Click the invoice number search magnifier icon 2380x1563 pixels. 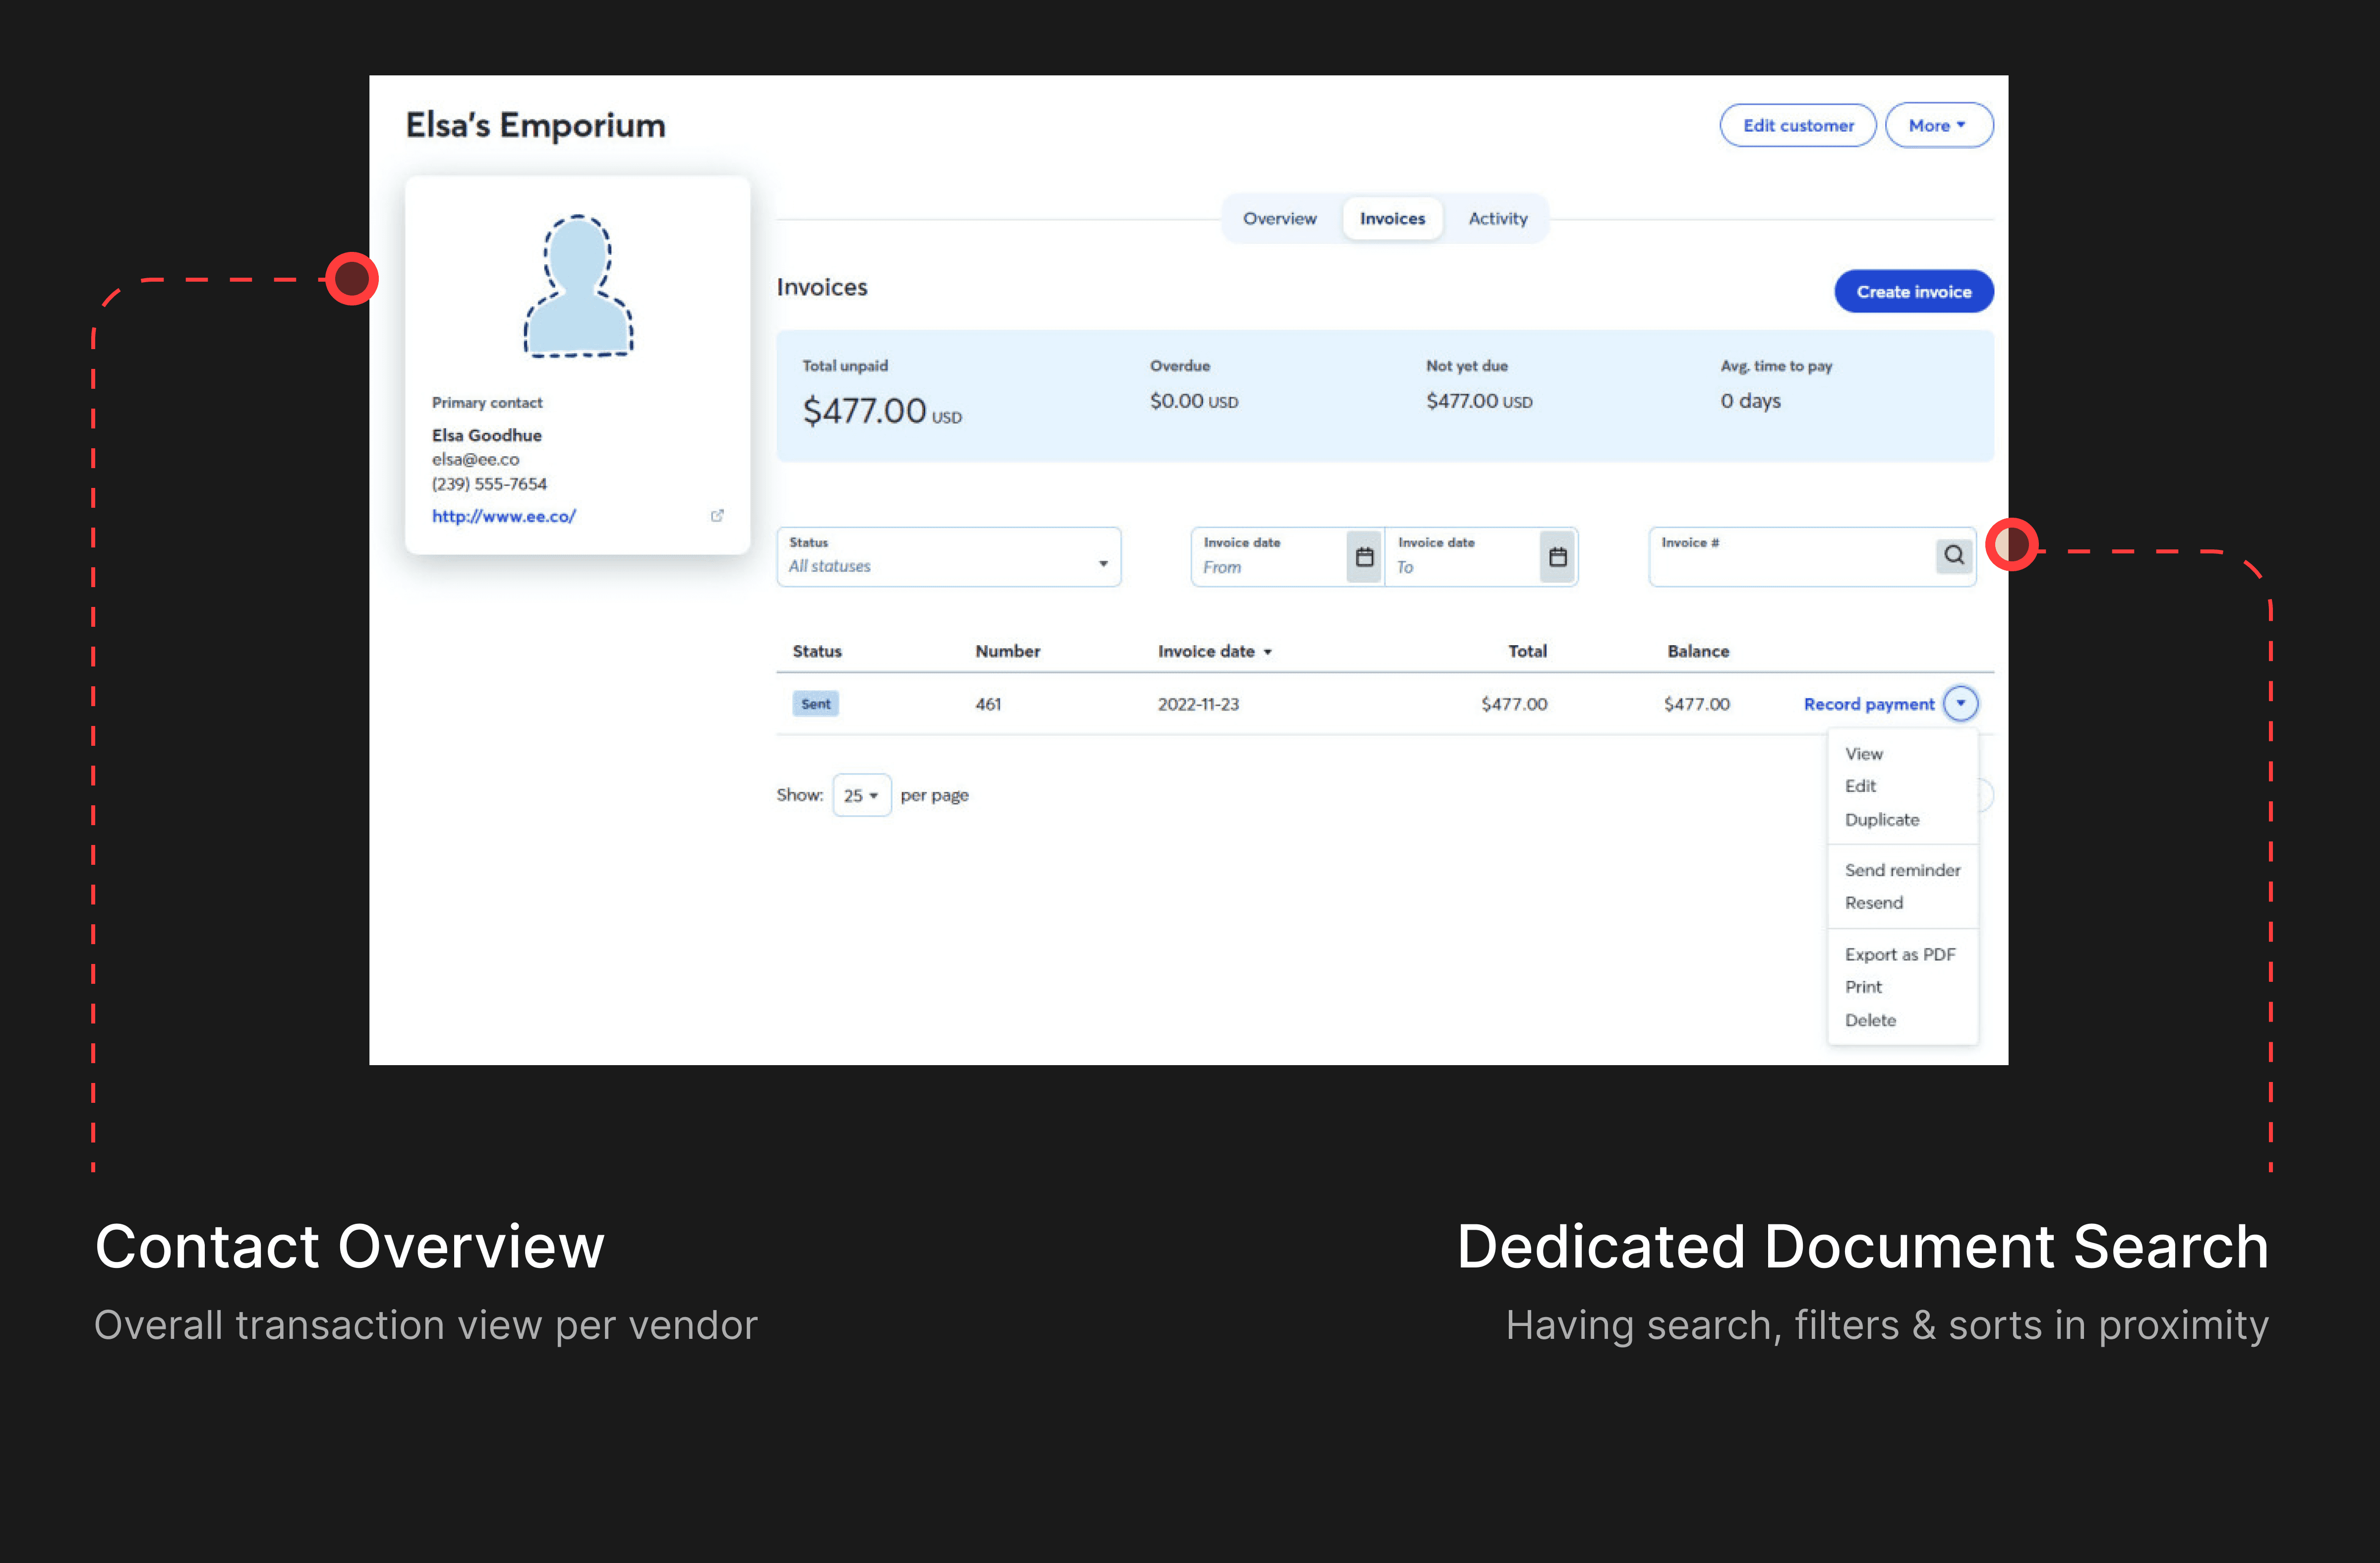tap(1953, 555)
